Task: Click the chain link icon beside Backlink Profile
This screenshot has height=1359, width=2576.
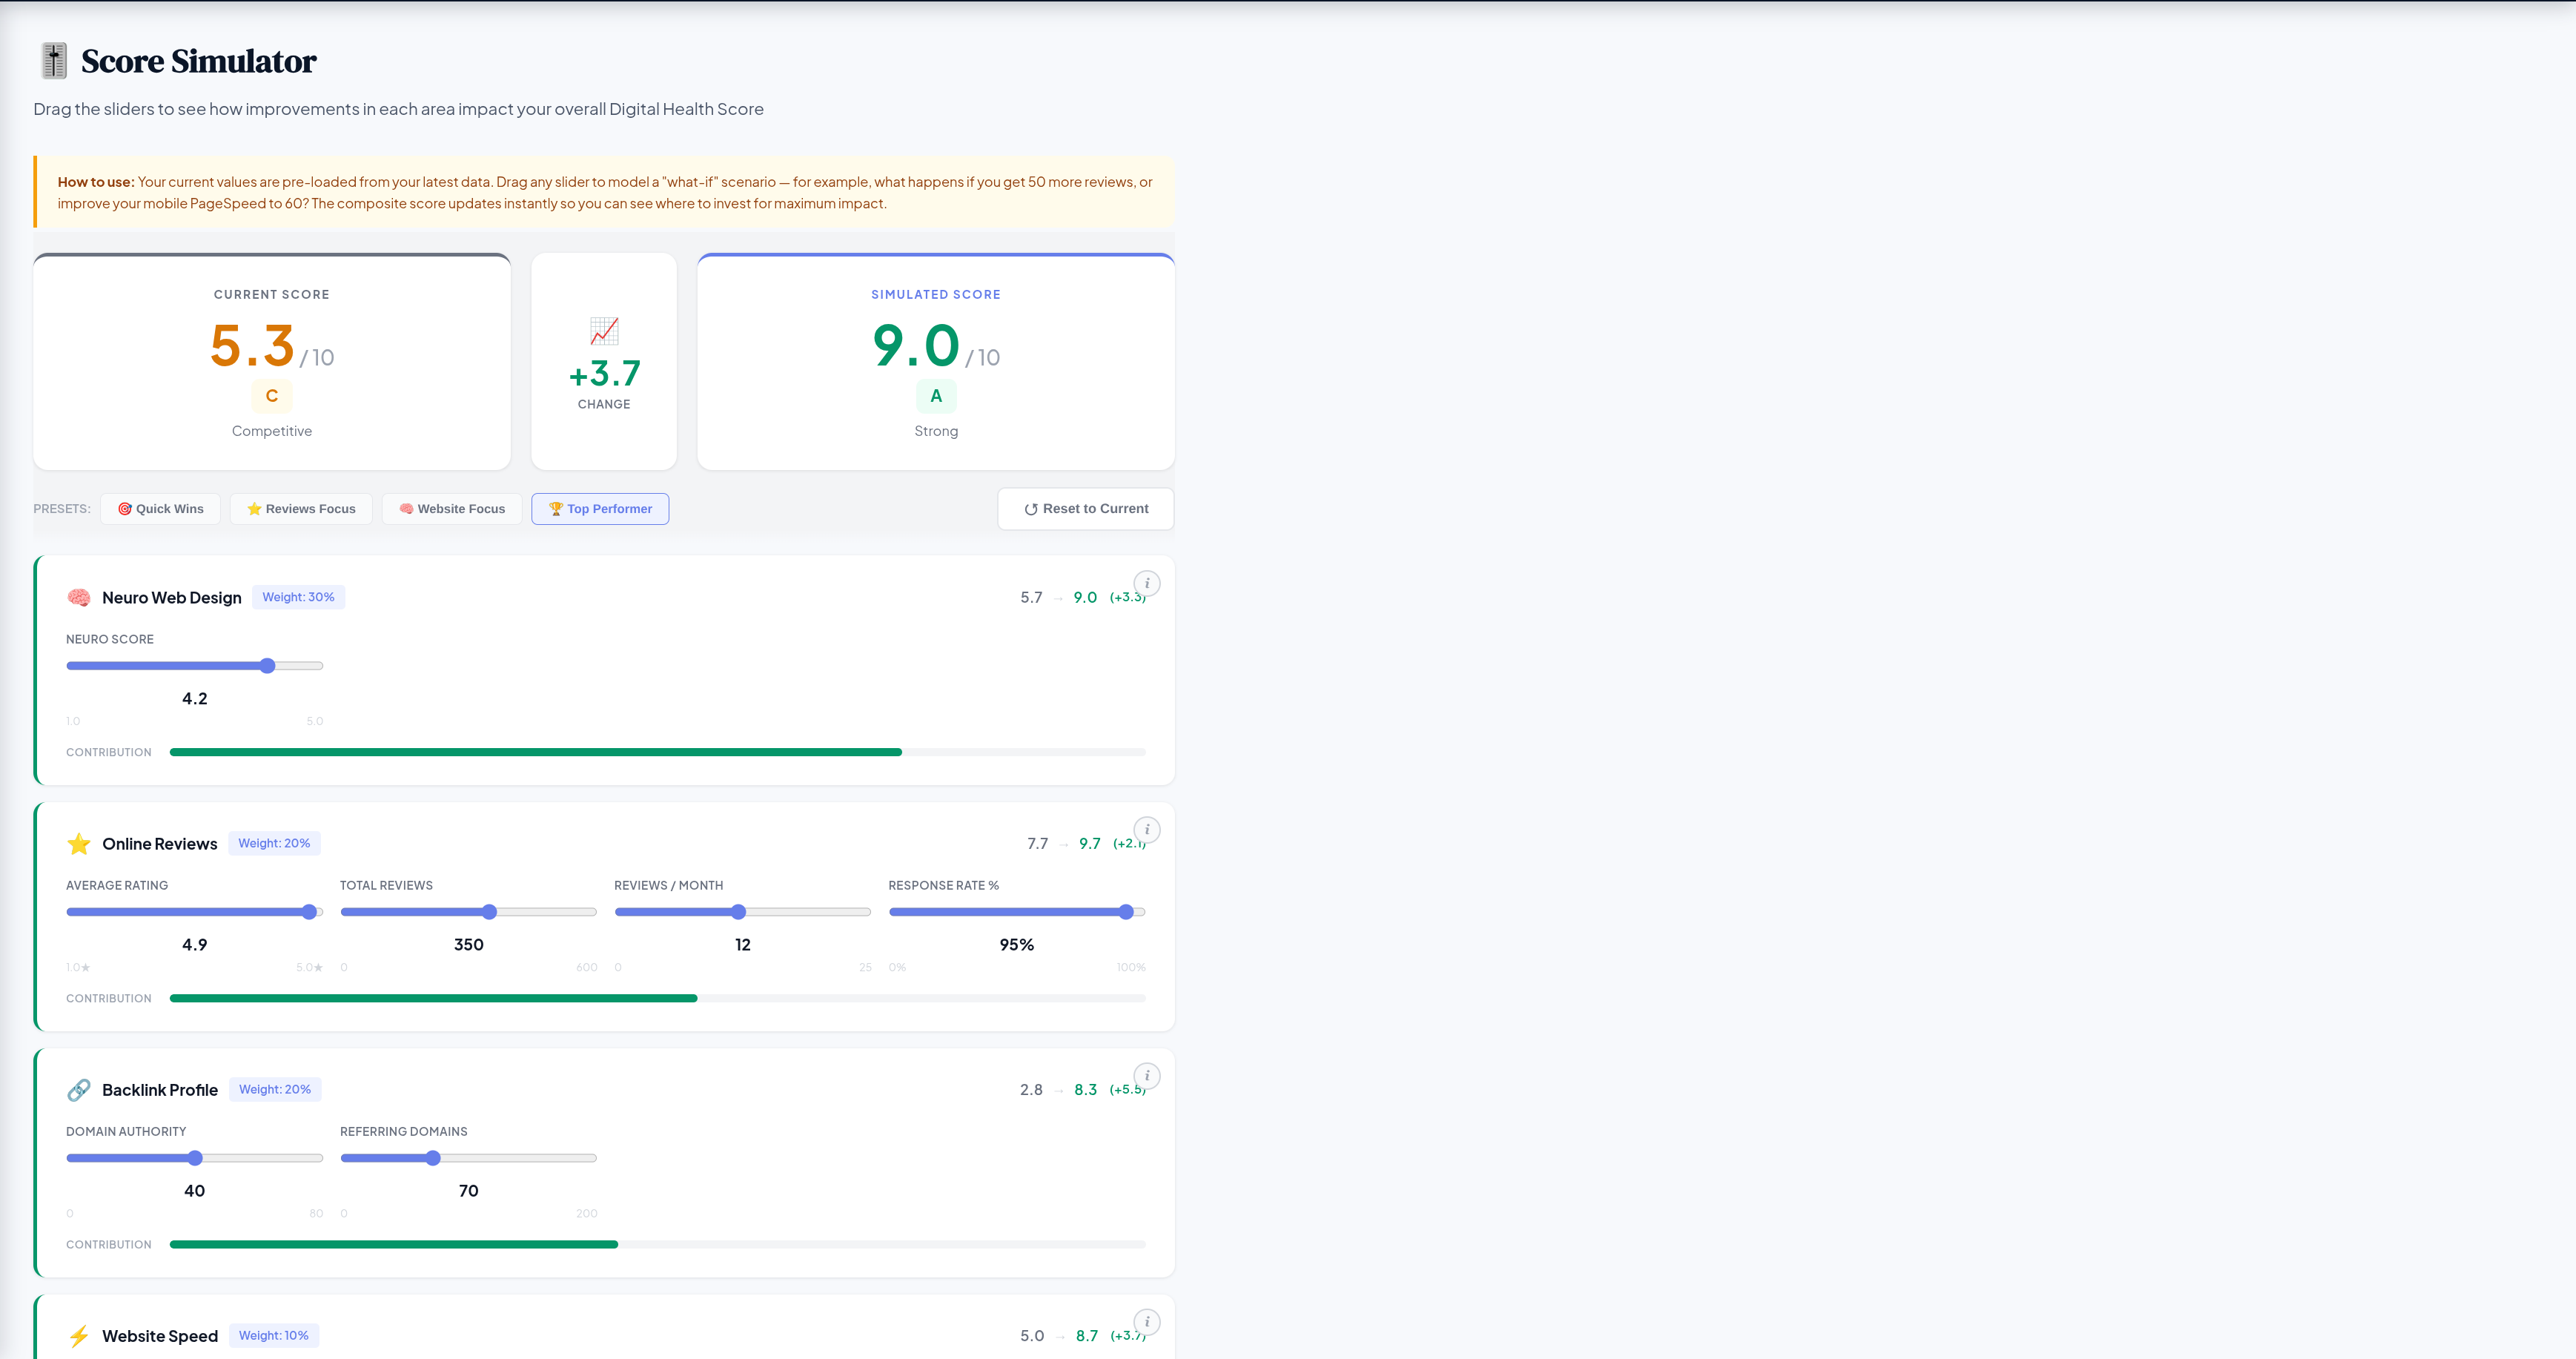Action: click(x=79, y=1089)
